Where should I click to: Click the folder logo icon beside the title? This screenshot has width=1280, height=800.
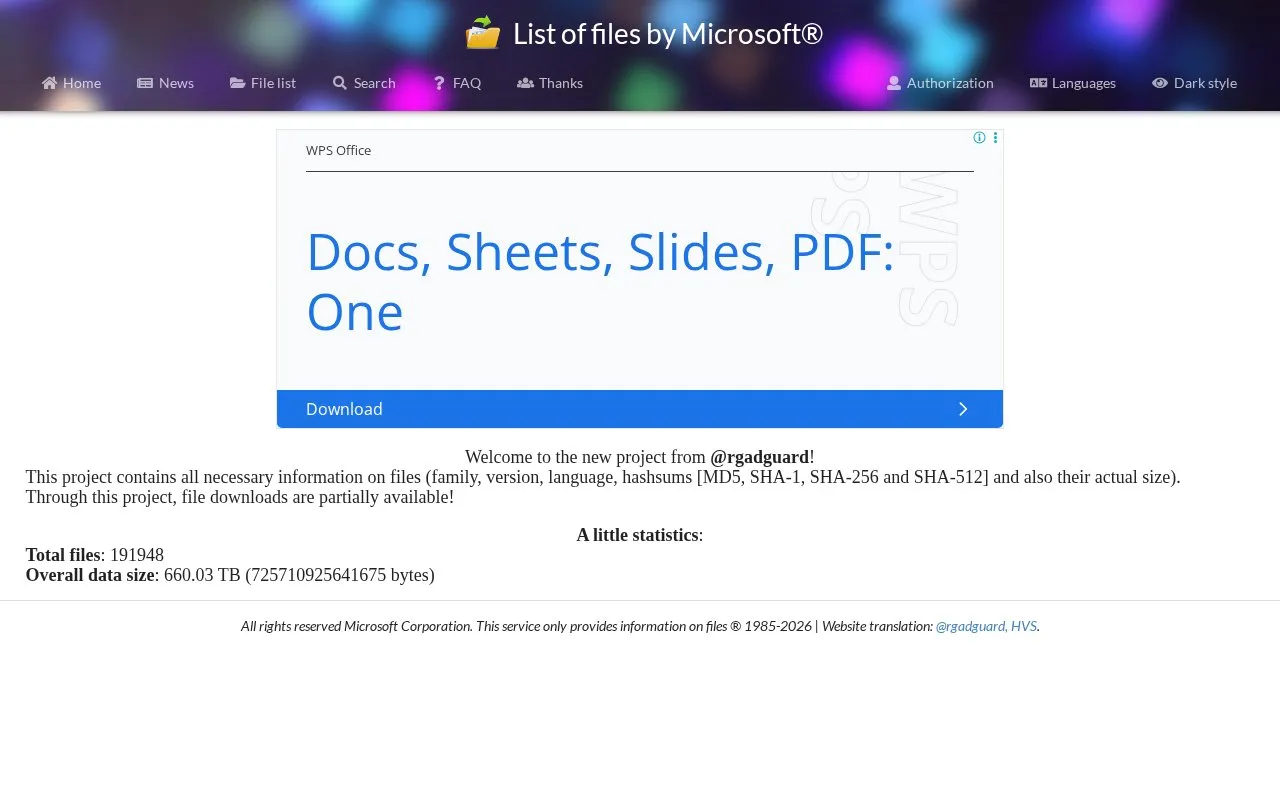point(483,33)
